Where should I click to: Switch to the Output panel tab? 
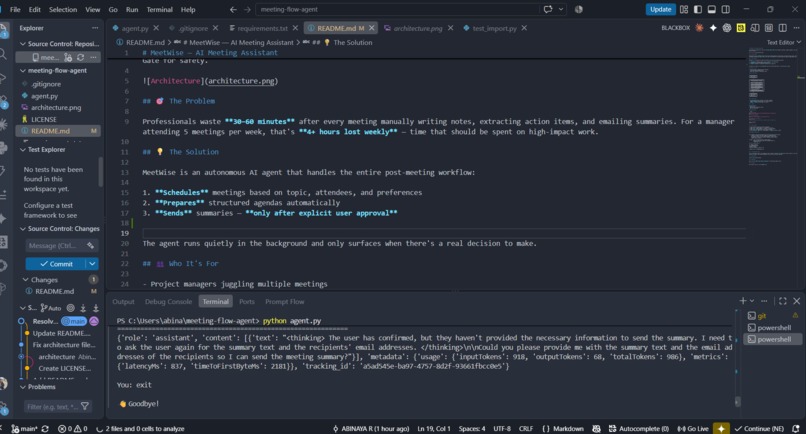tap(123, 302)
